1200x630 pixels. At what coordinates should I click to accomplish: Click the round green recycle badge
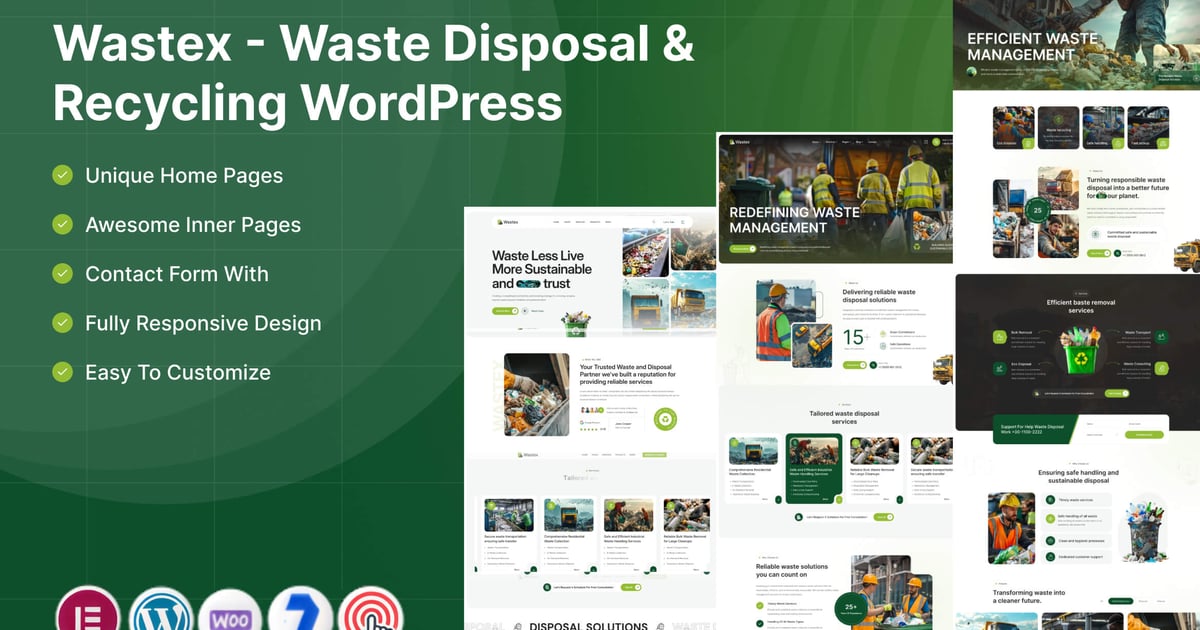coord(665,420)
